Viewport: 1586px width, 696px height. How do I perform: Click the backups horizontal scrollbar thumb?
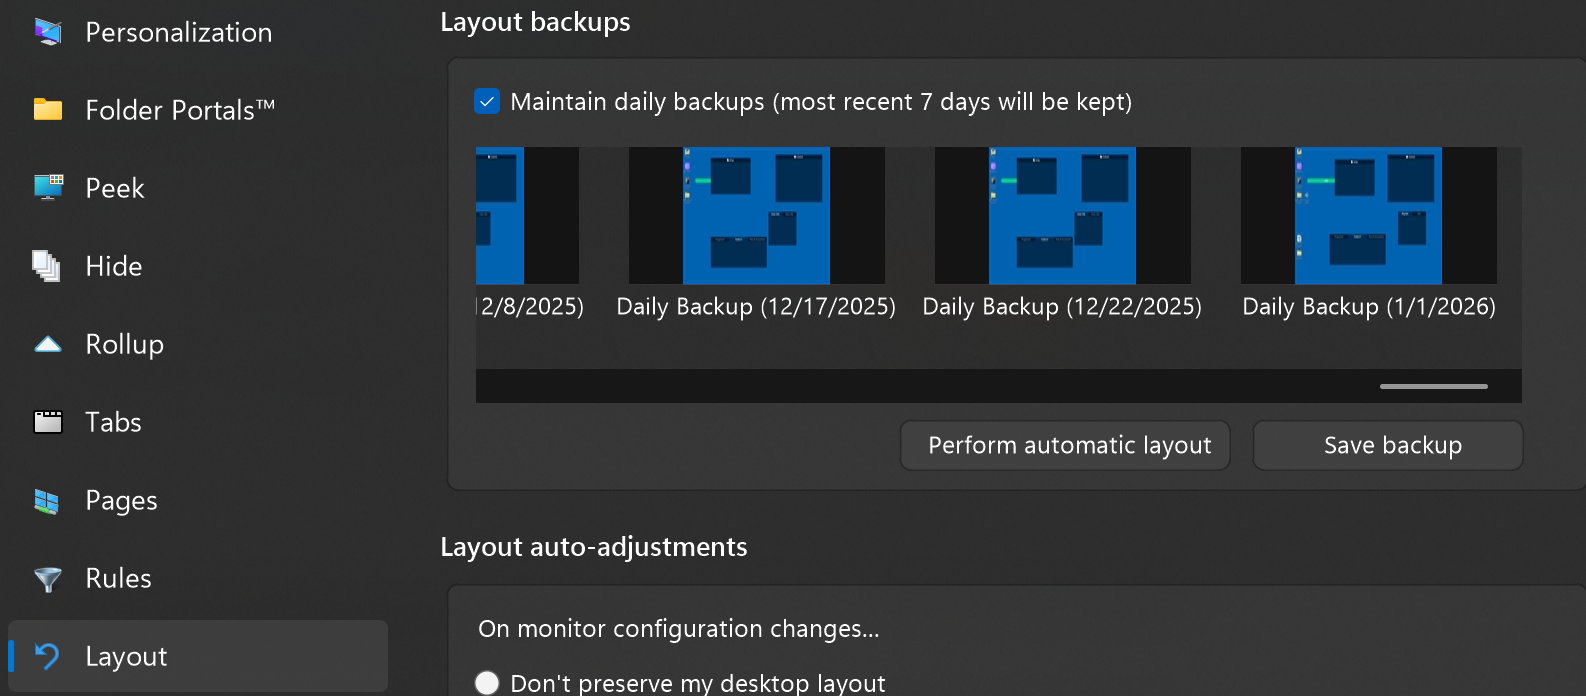(x=1433, y=386)
